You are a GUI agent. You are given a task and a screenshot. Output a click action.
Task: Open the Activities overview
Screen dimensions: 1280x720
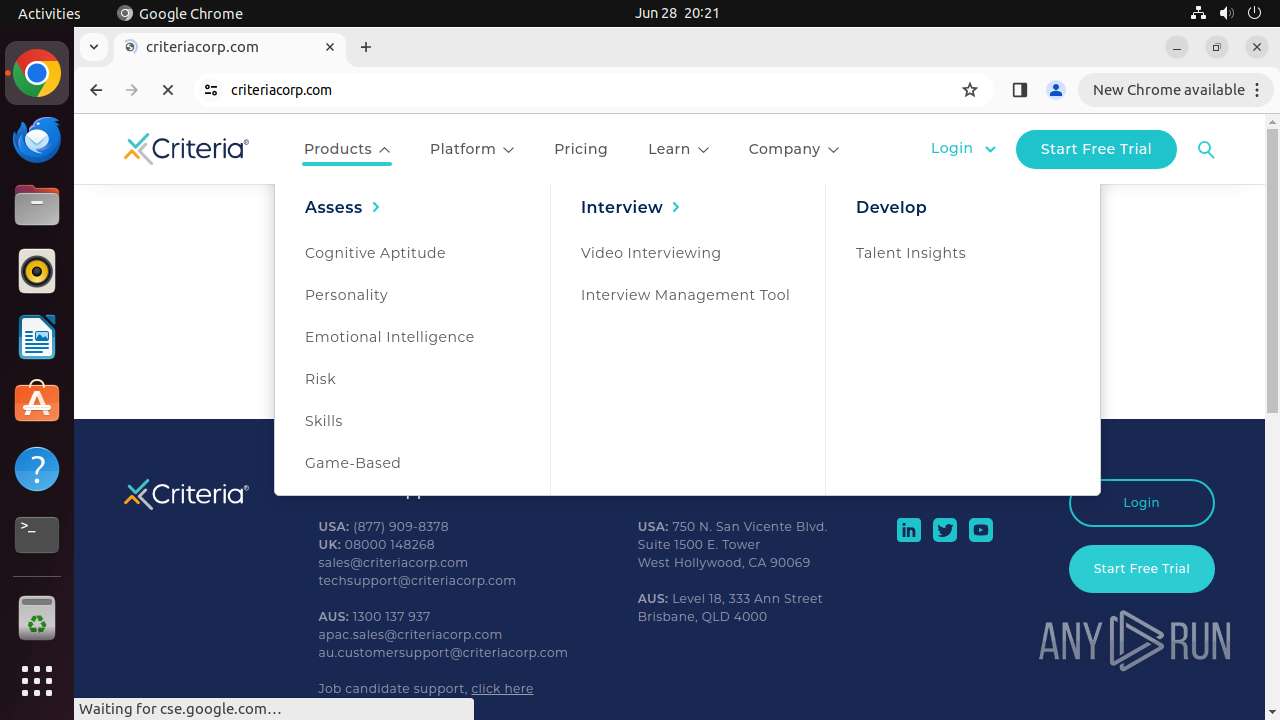[x=49, y=13]
